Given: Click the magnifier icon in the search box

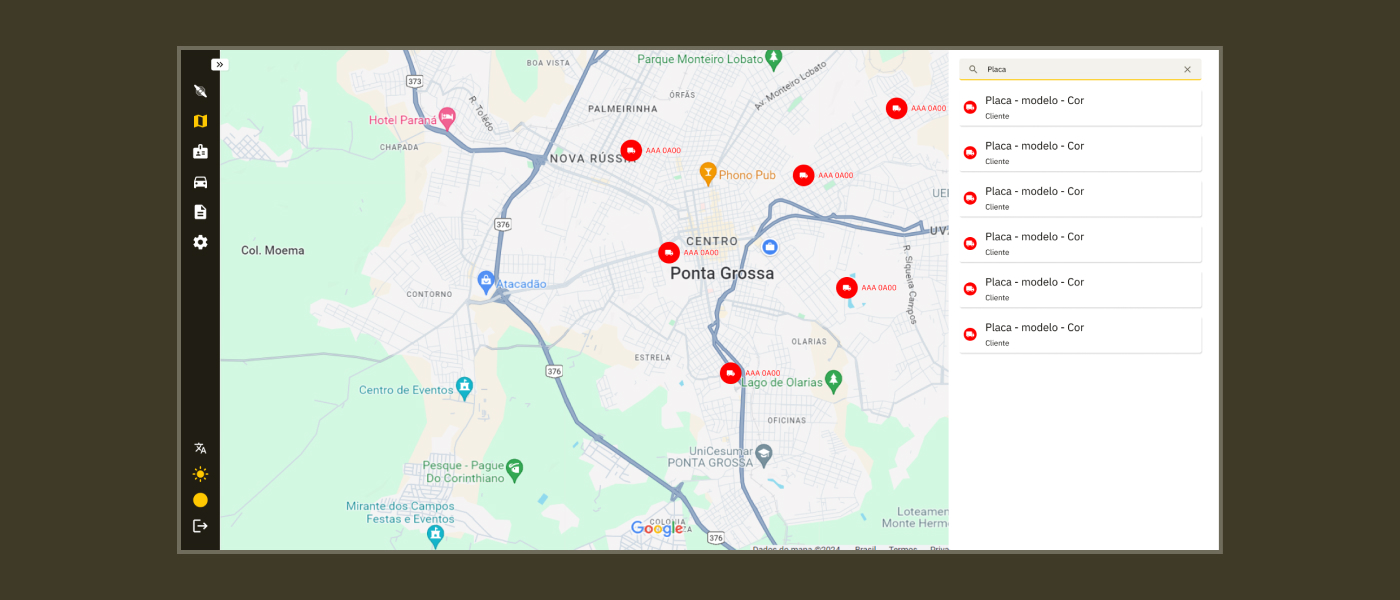Looking at the screenshot, I should (973, 69).
